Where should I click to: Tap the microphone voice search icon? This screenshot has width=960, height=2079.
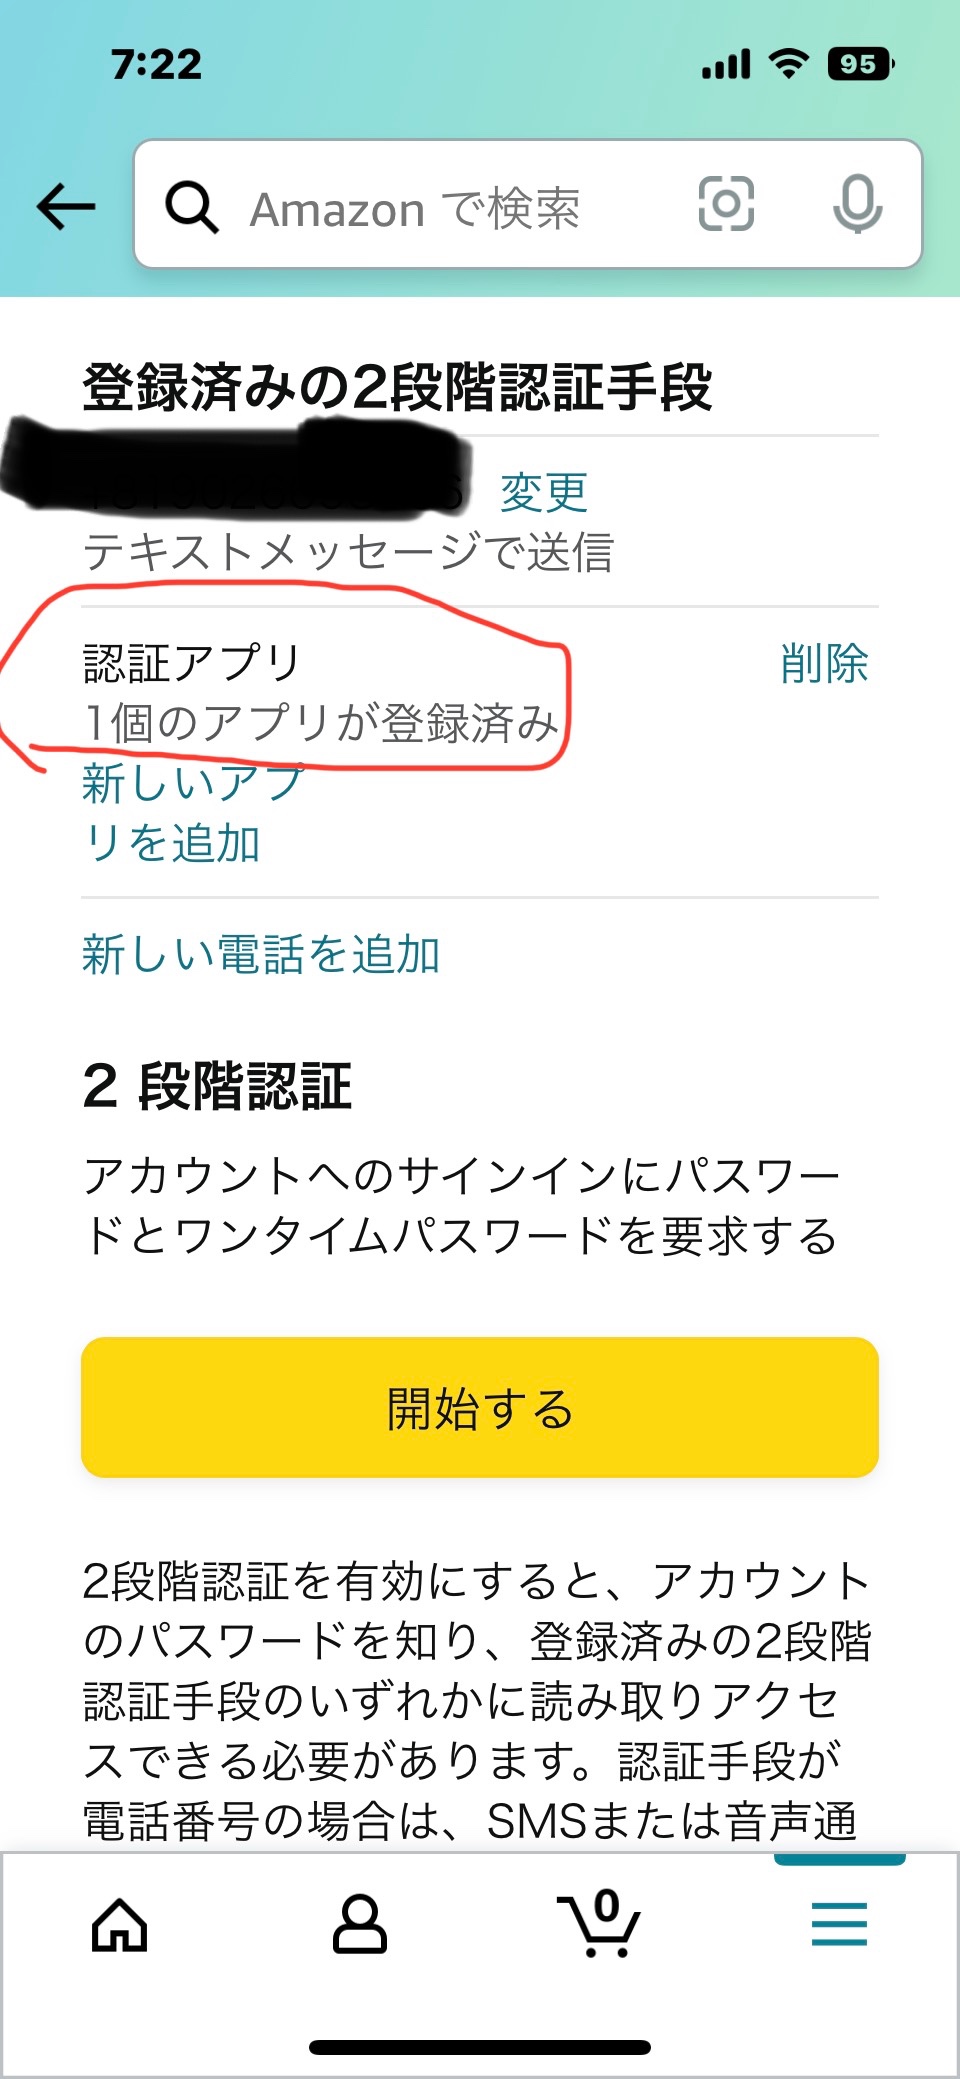tap(857, 204)
